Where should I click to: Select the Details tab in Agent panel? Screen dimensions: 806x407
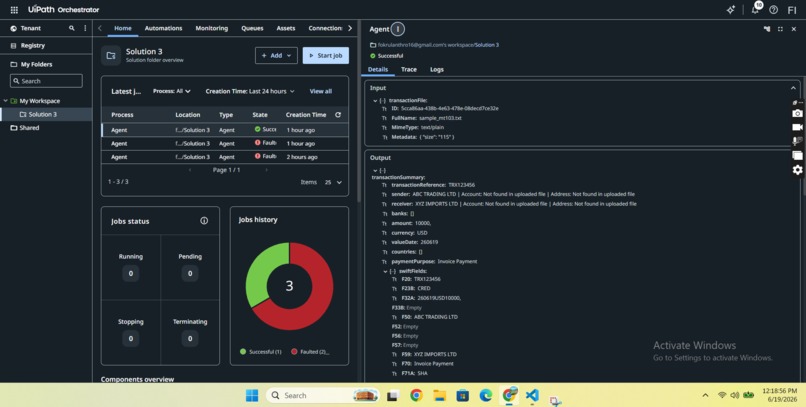coord(378,69)
